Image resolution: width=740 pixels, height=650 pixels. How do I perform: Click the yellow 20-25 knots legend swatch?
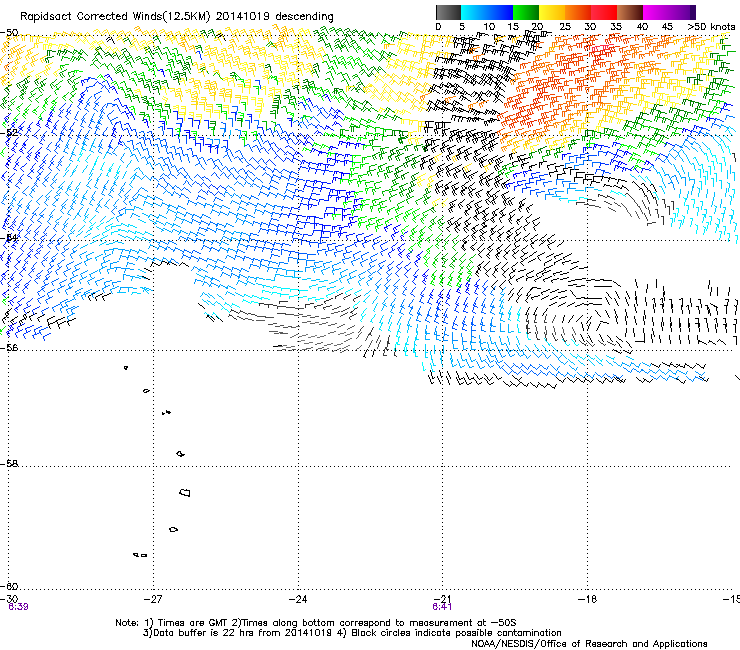[551, 12]
